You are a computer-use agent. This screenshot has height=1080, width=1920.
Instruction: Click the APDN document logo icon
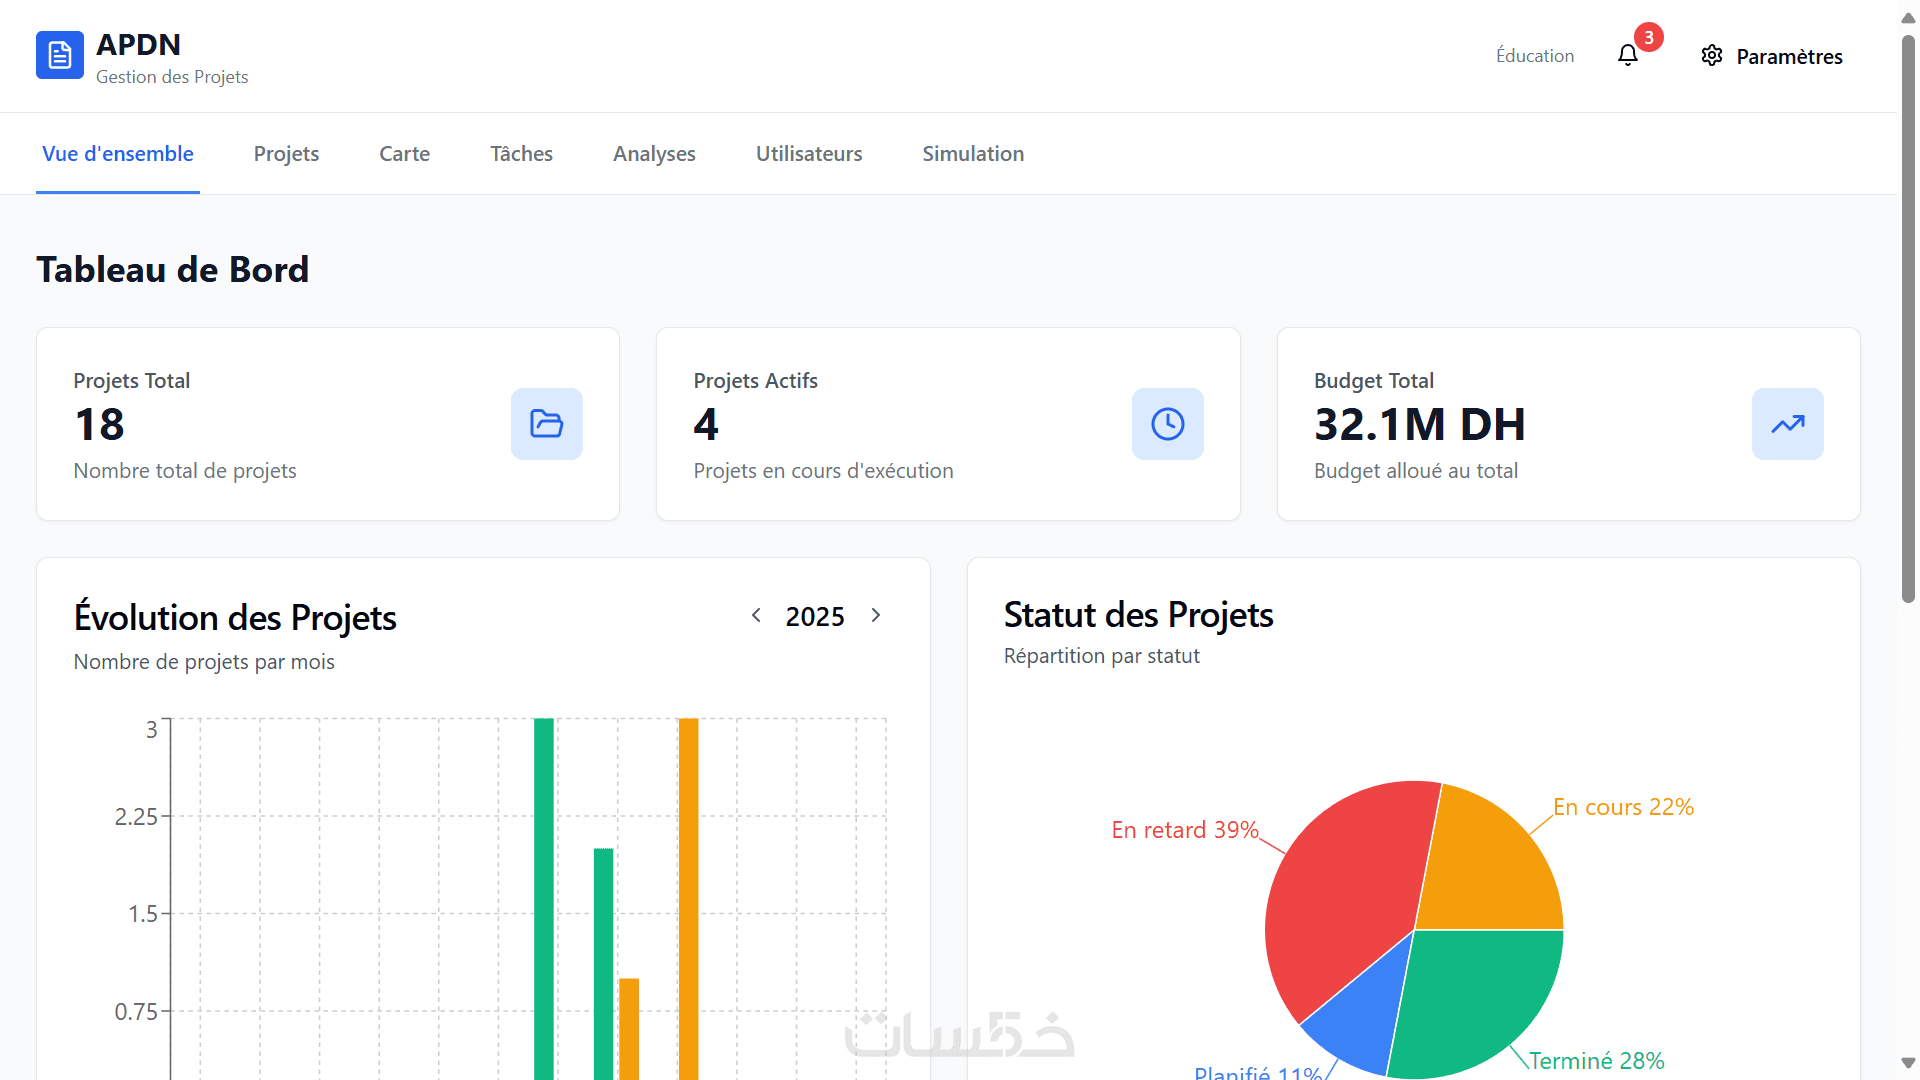59,55
